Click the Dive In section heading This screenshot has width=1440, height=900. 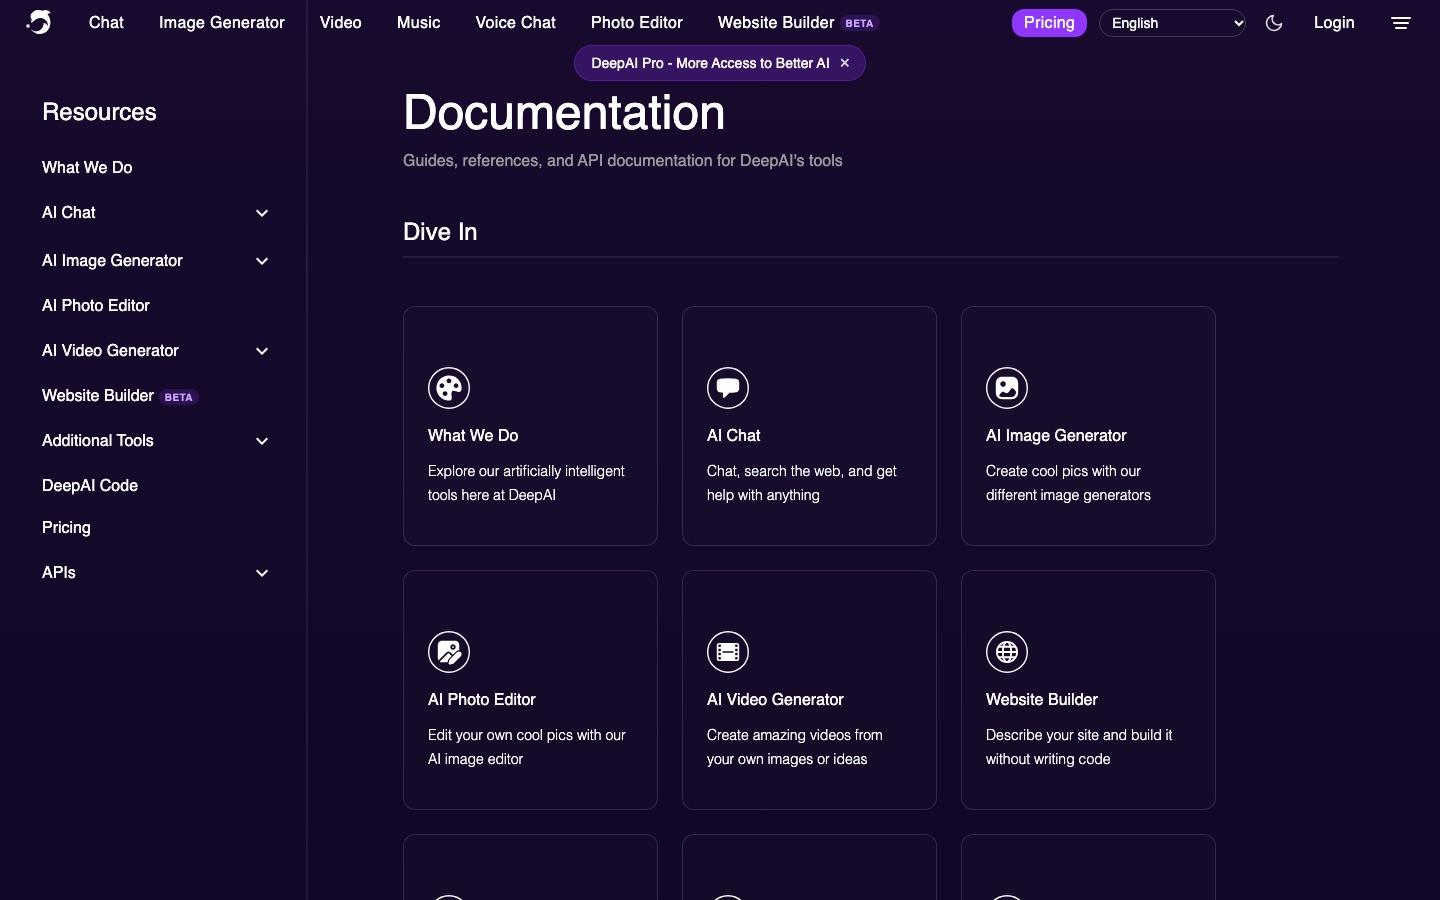coord(440,232)
